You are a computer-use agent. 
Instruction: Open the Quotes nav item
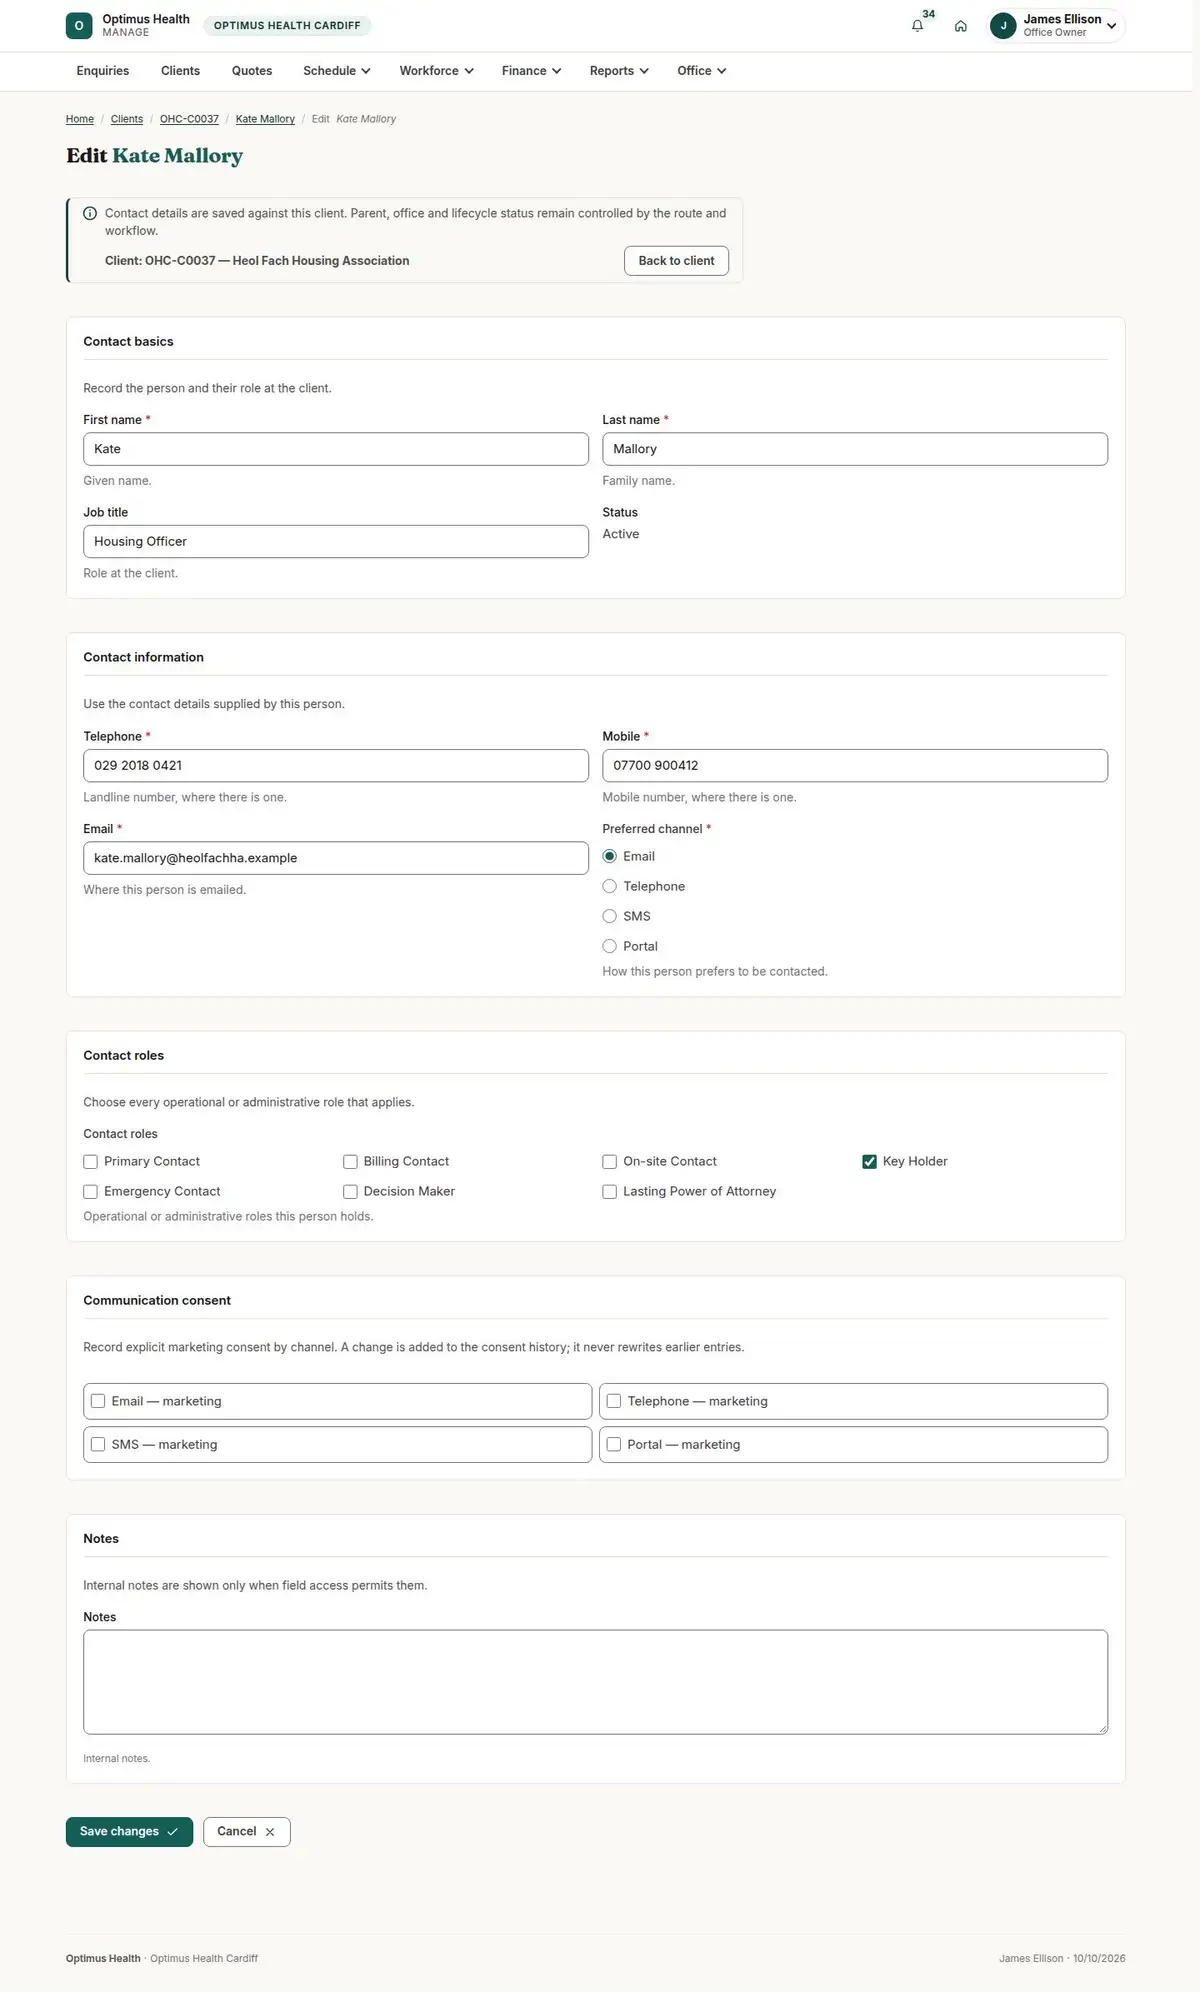252,71
